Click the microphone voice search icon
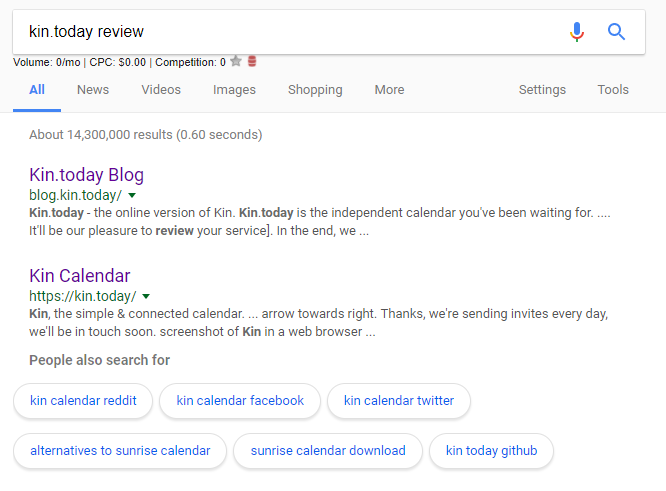 577,32
